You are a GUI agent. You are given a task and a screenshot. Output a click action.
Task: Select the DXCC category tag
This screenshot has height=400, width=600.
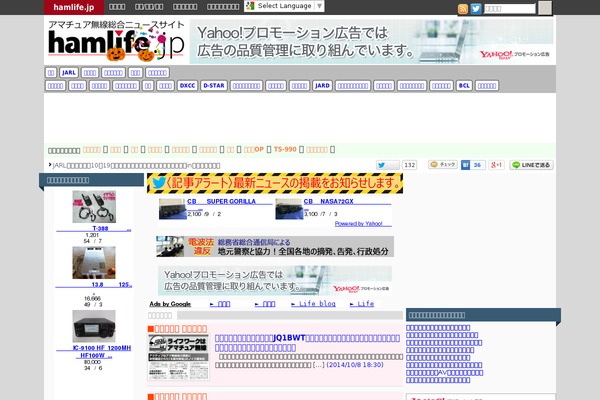(187, 86)
